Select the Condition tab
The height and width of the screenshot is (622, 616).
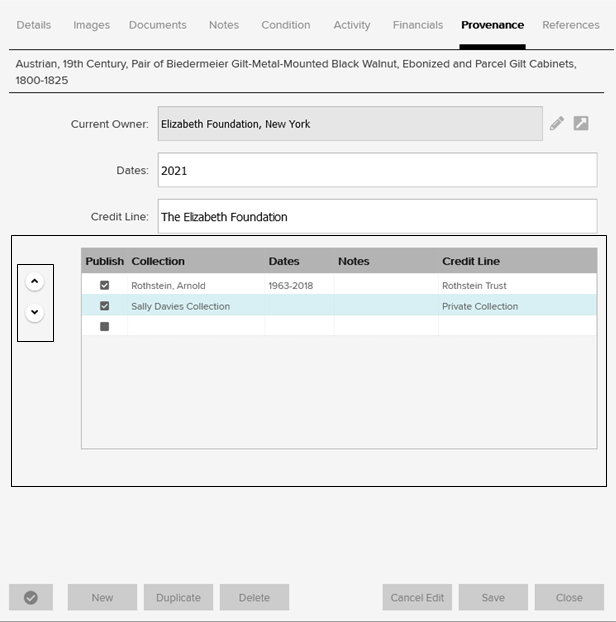pos(286,25)
